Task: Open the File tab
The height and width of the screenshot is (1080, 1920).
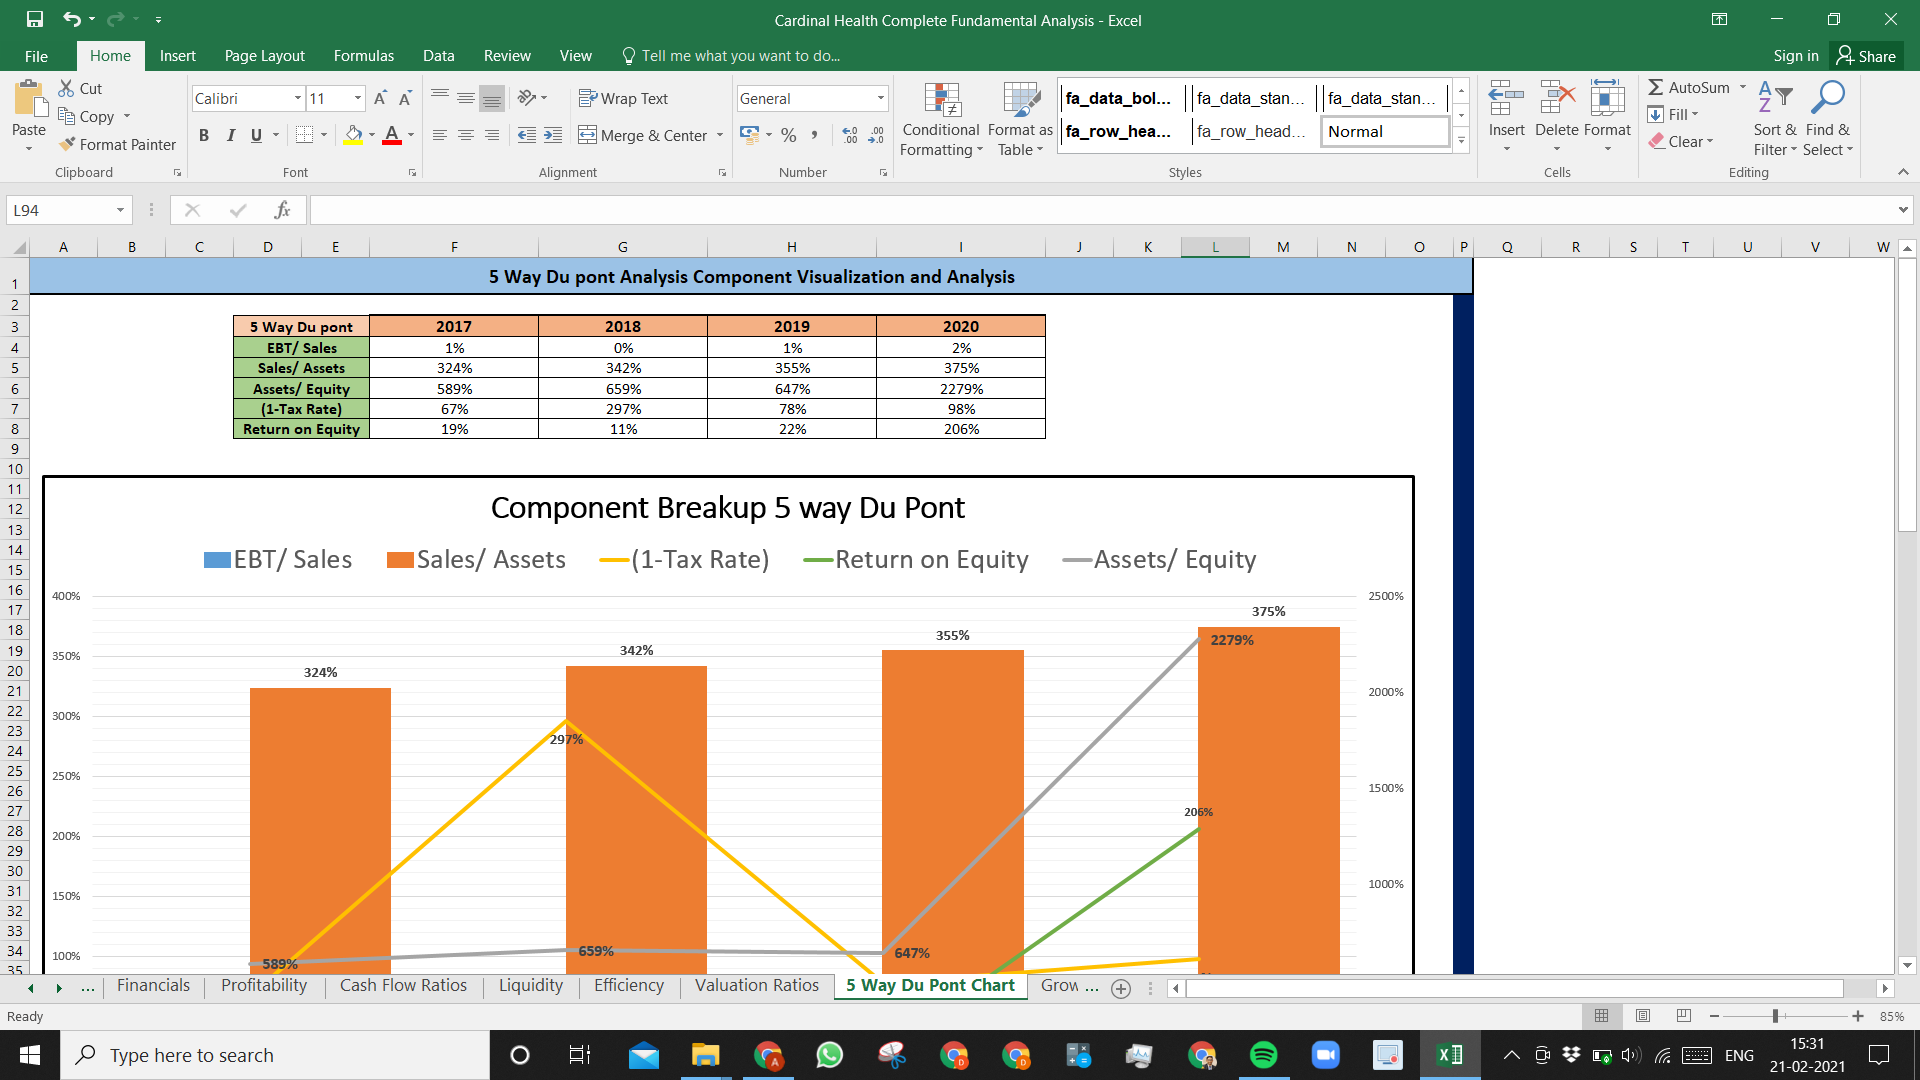Action: click(x=36, y=56)
